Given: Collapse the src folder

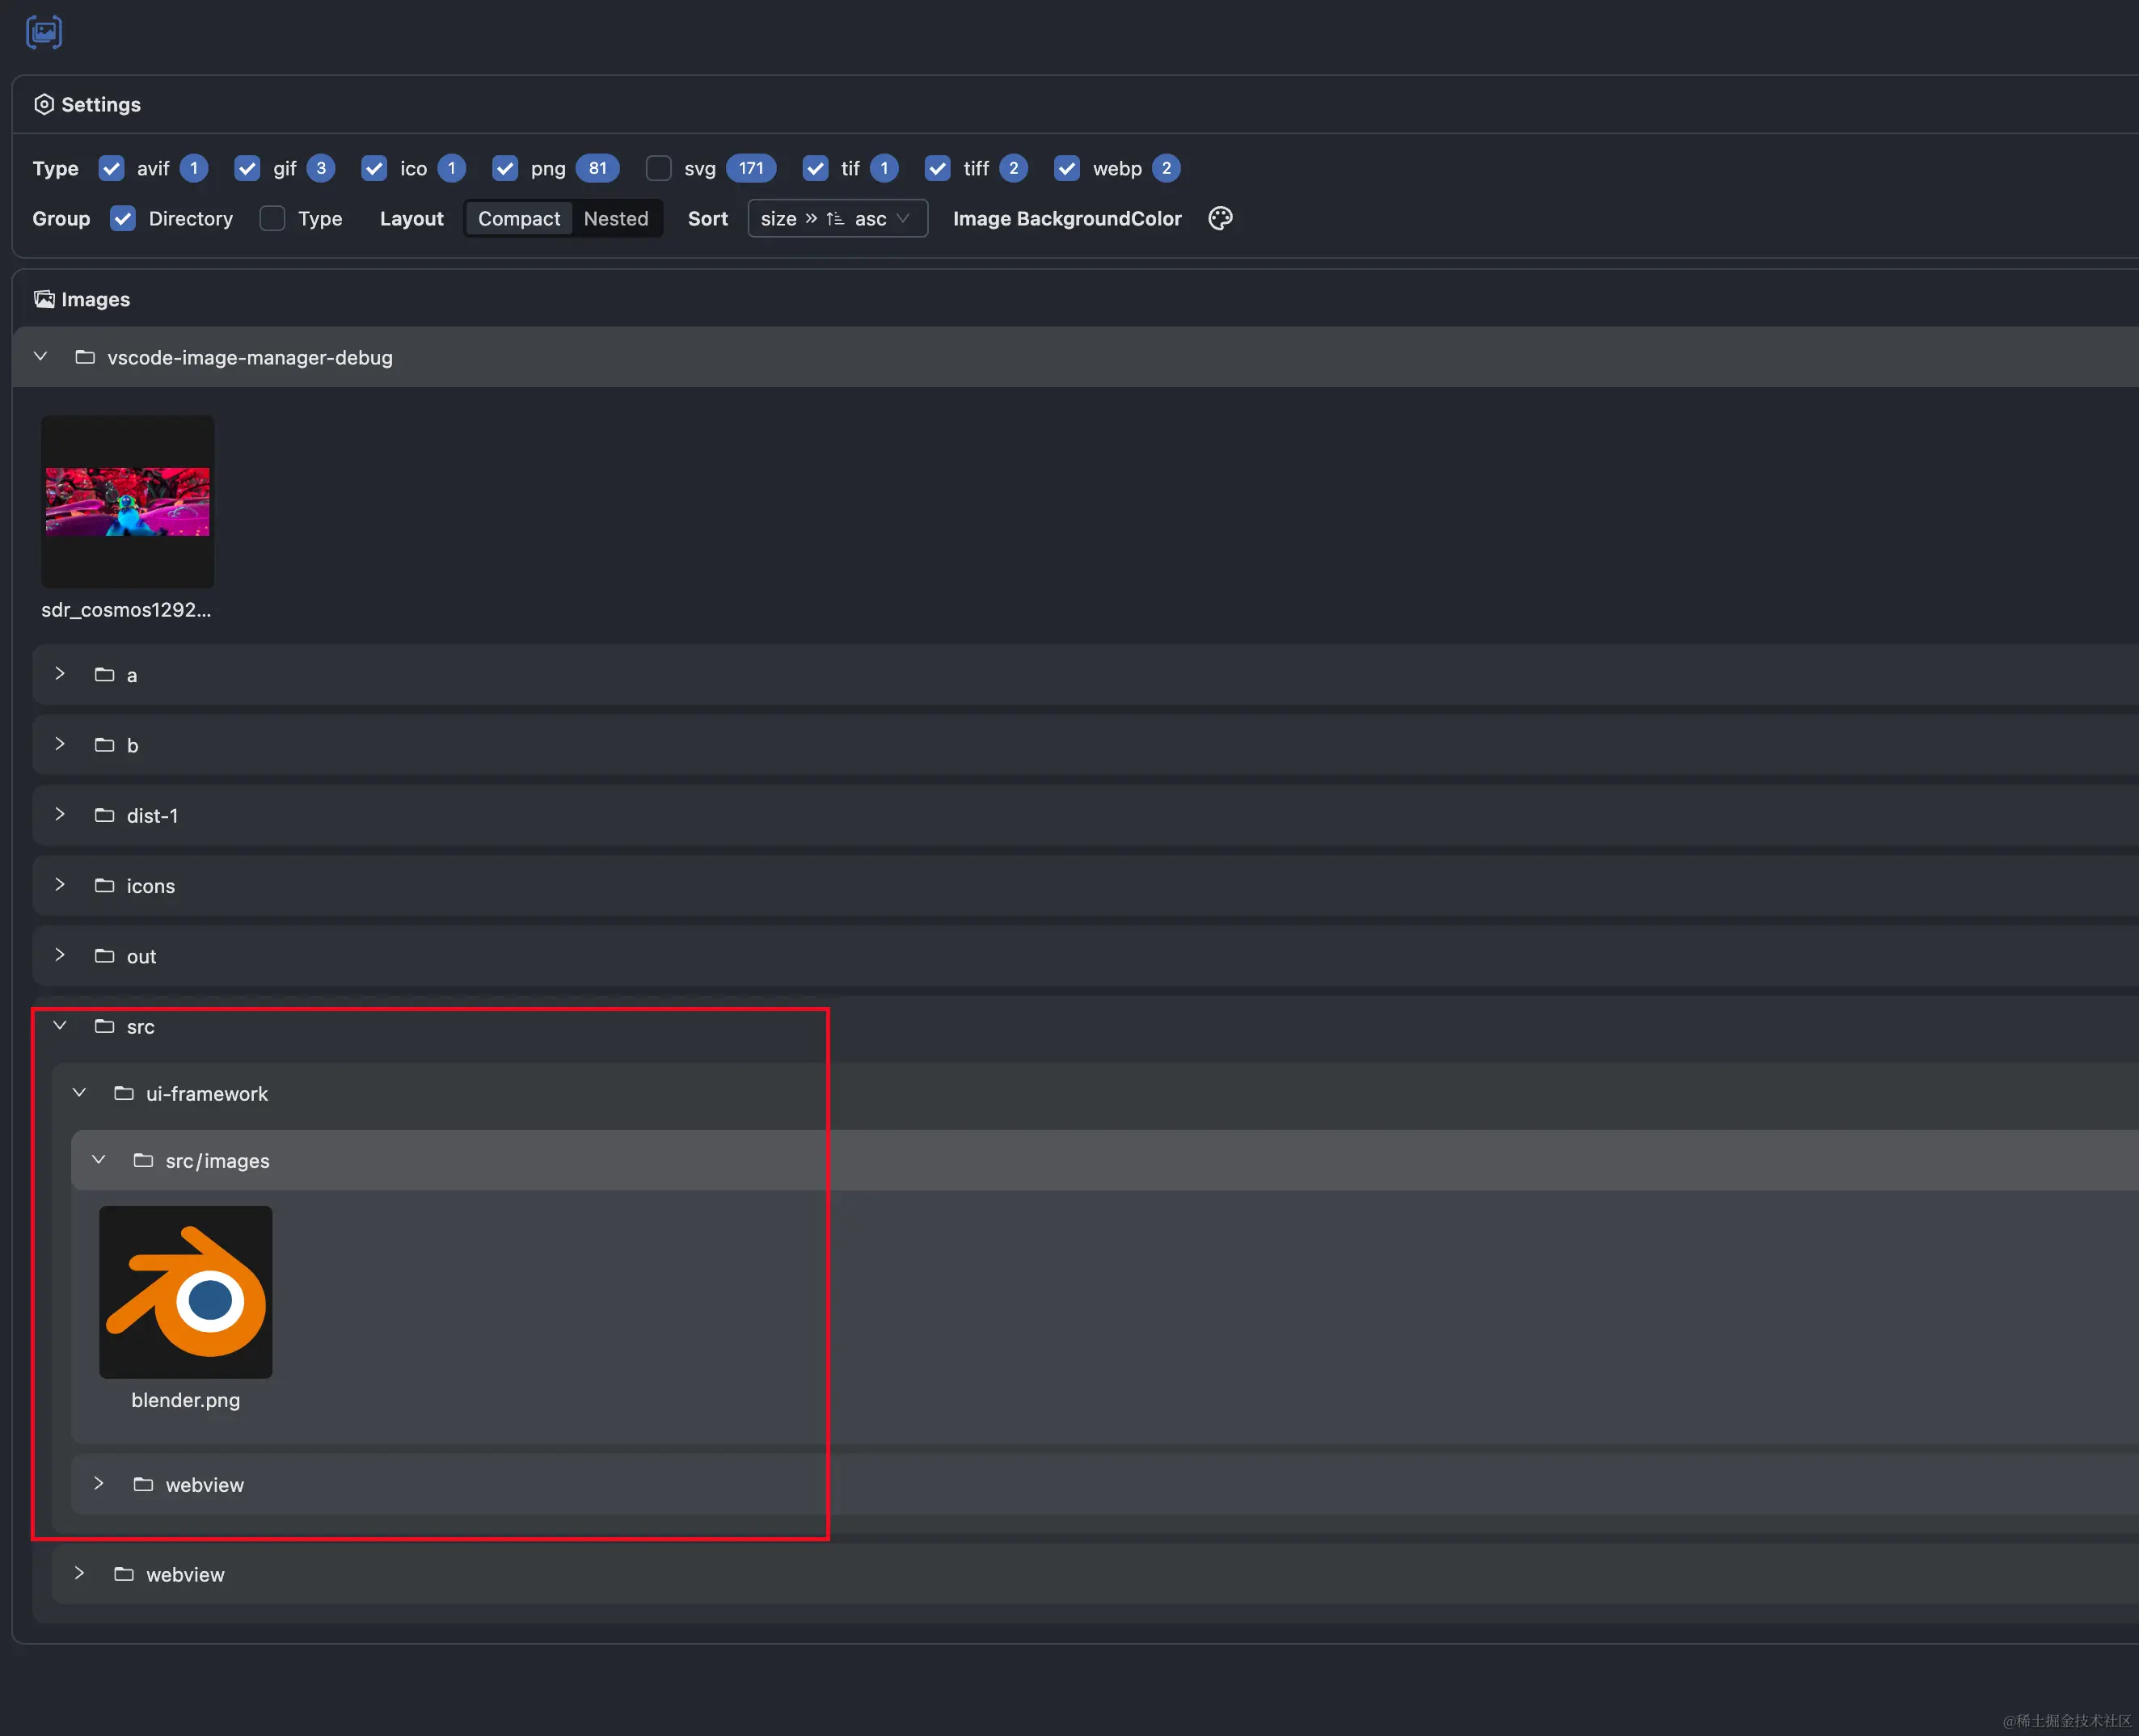Looking at the screenshot, I should pos(58,1026).
